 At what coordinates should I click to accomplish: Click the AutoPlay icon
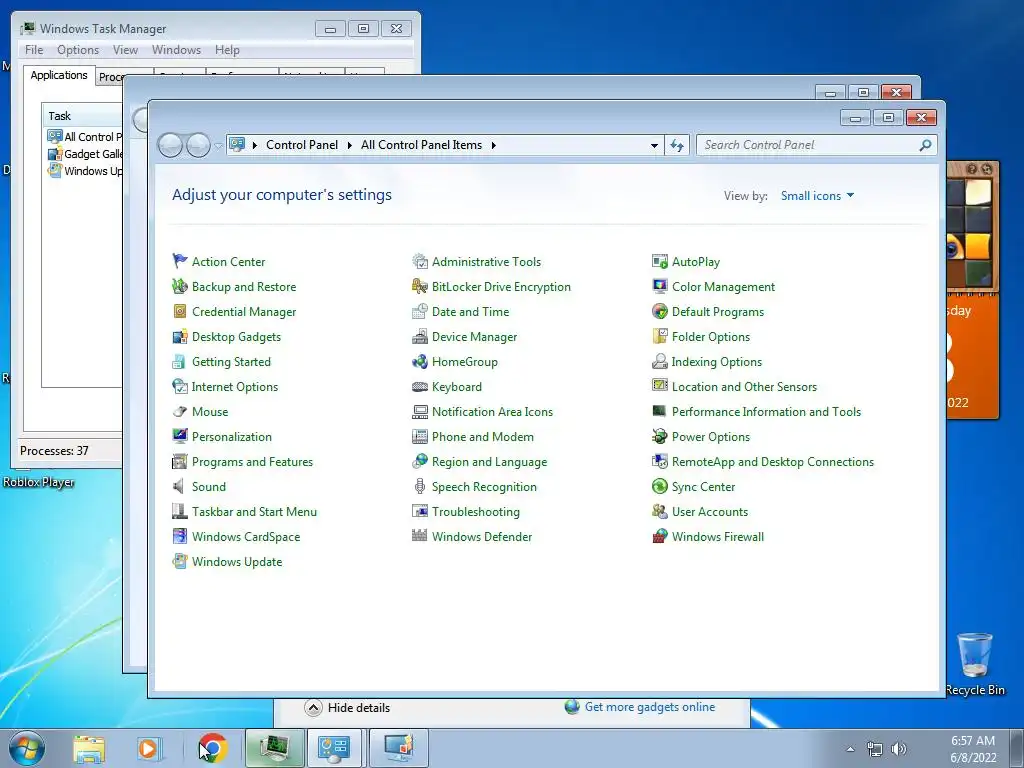[660, 261]
